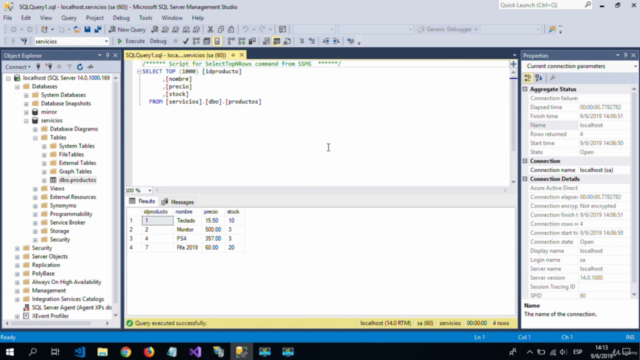The height and width of the screenshot is (360, 640).
Task: Cut selection using the scissors icon
Action: coord(210,29)
